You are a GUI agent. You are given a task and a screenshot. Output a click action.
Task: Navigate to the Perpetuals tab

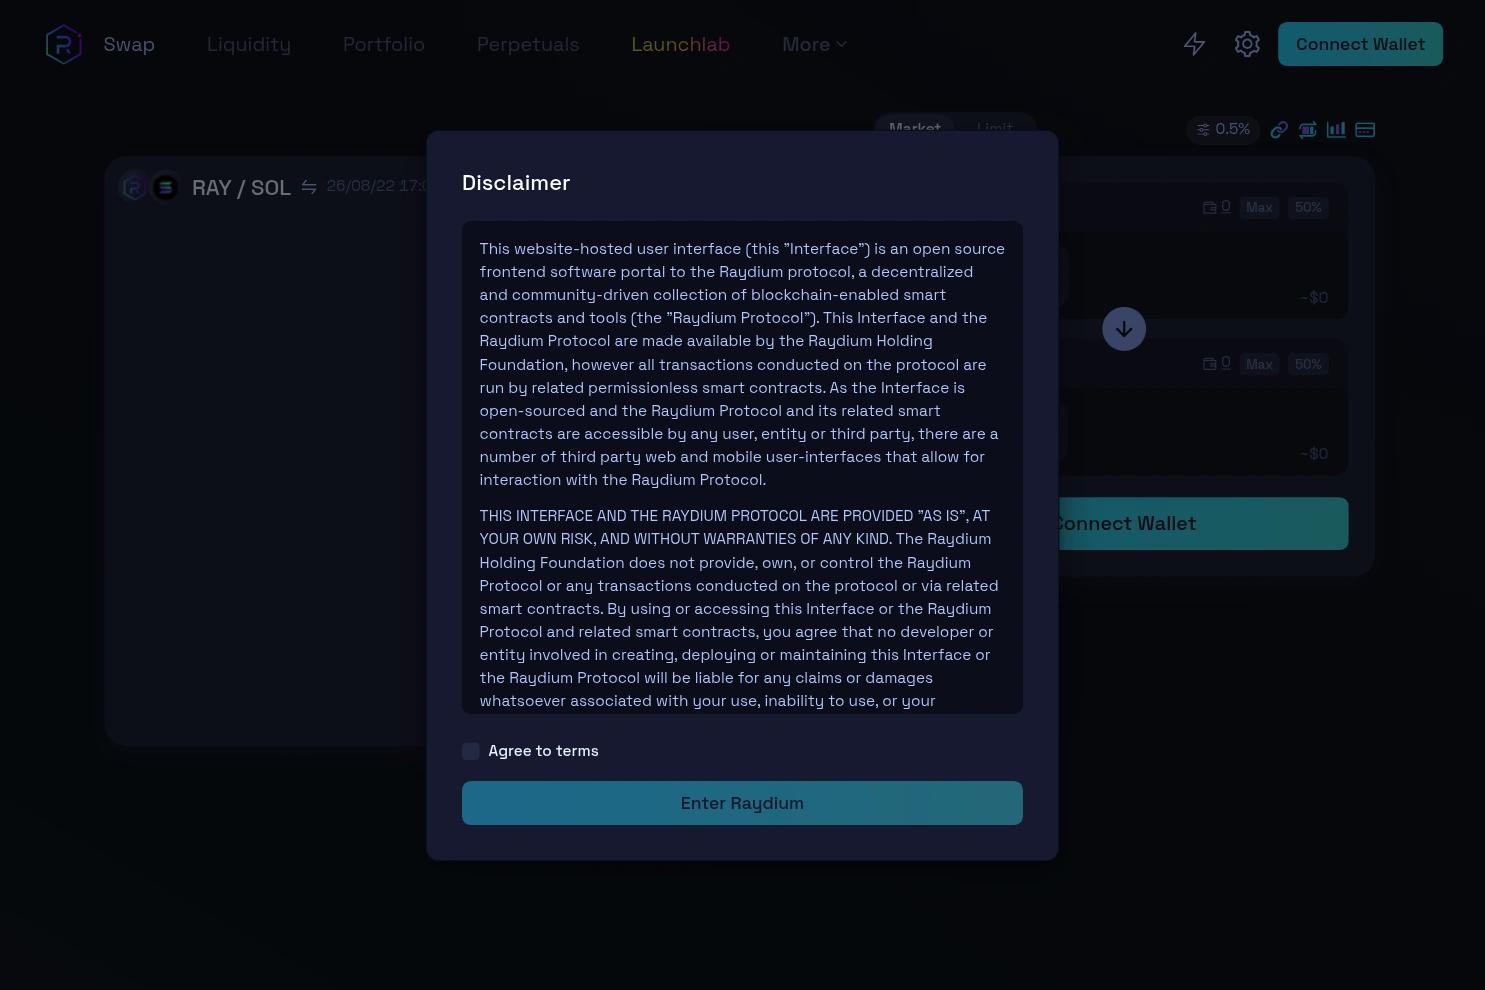click(x=528, y=44)
